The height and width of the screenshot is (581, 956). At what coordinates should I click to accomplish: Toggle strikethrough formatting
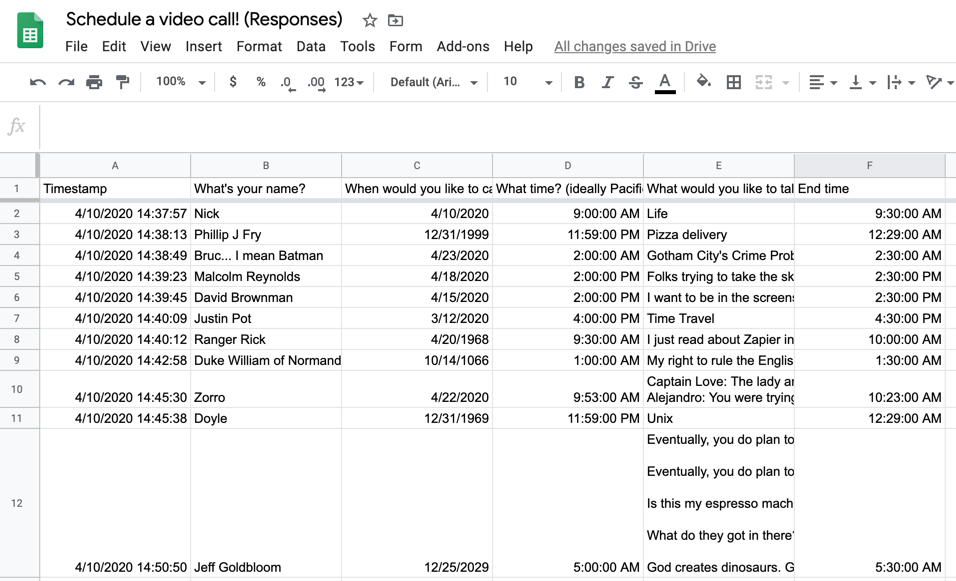(x=635, y=82)
